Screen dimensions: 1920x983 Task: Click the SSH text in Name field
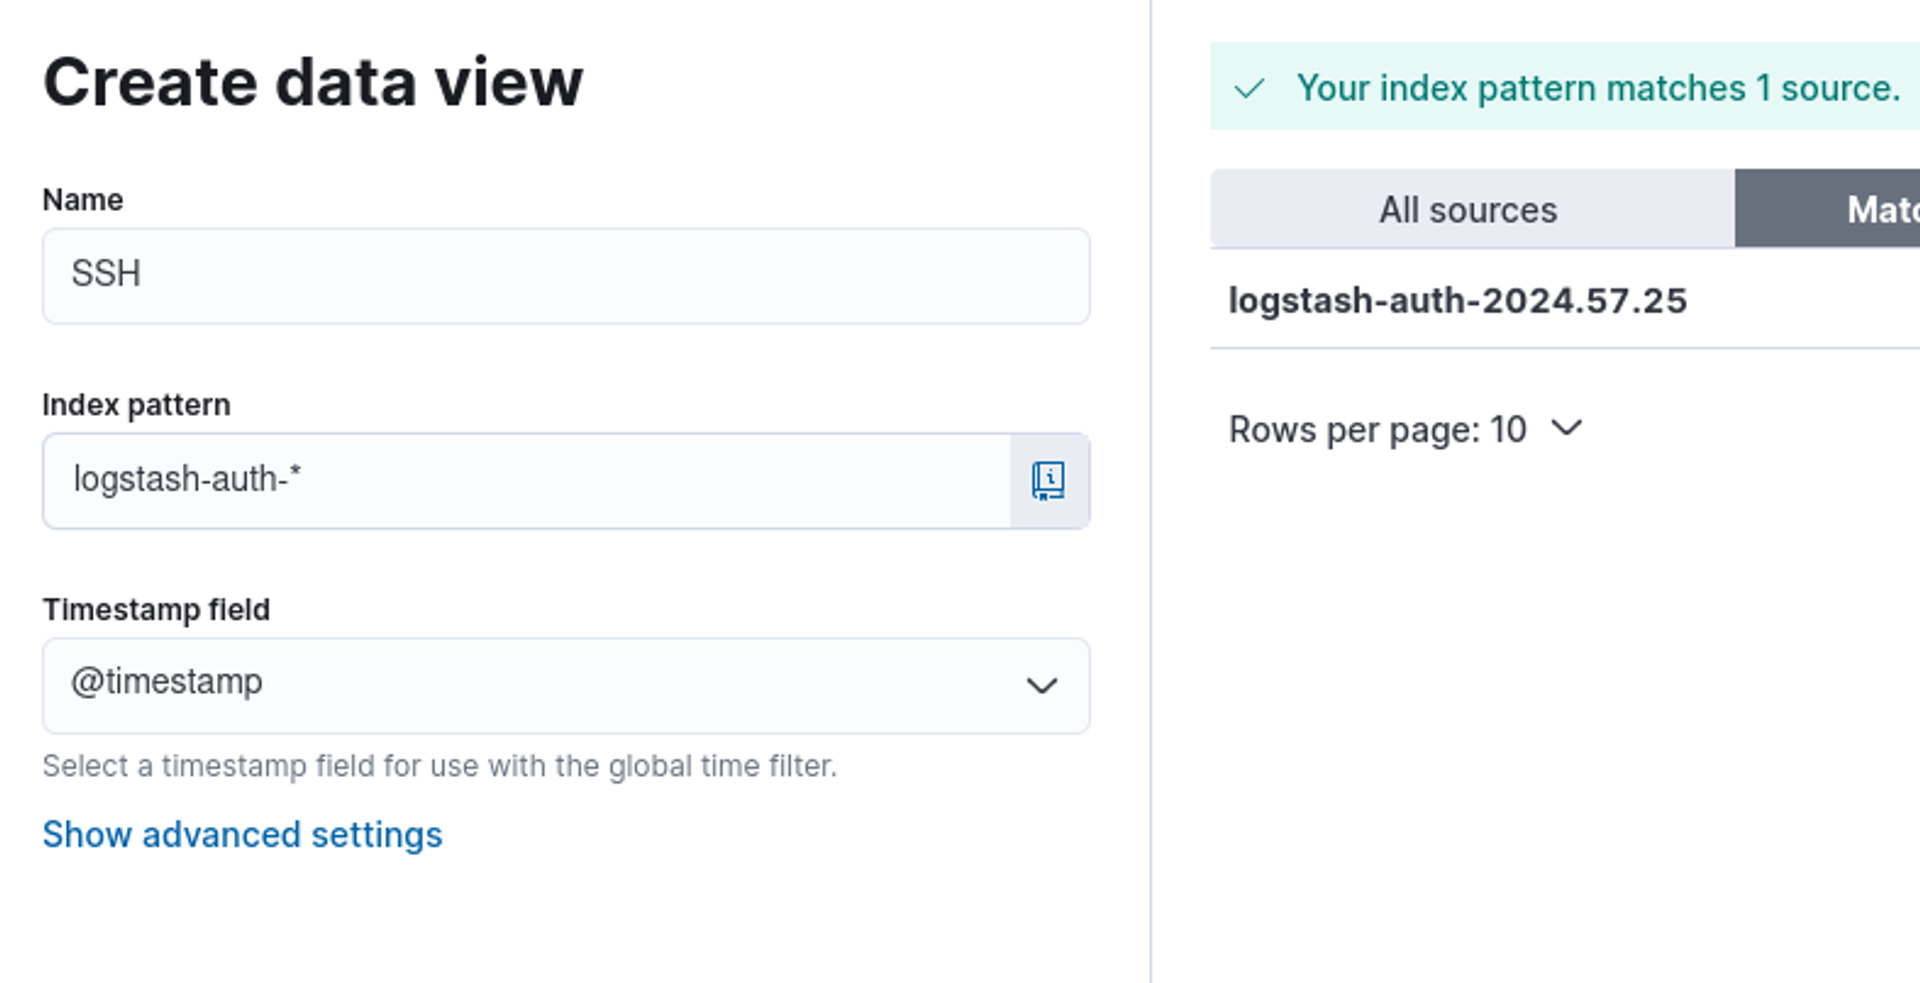(x=106, y=274)
